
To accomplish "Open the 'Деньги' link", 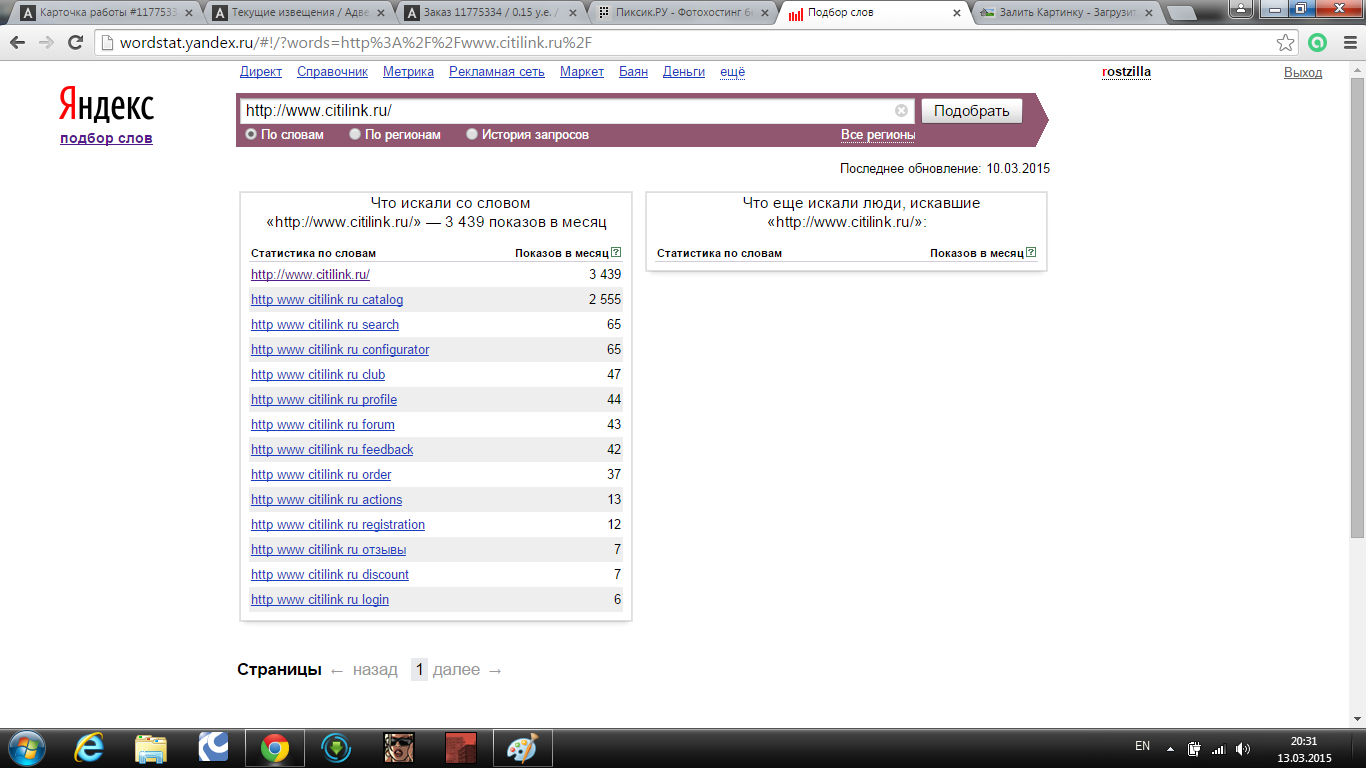I will [x=684, y=72].
